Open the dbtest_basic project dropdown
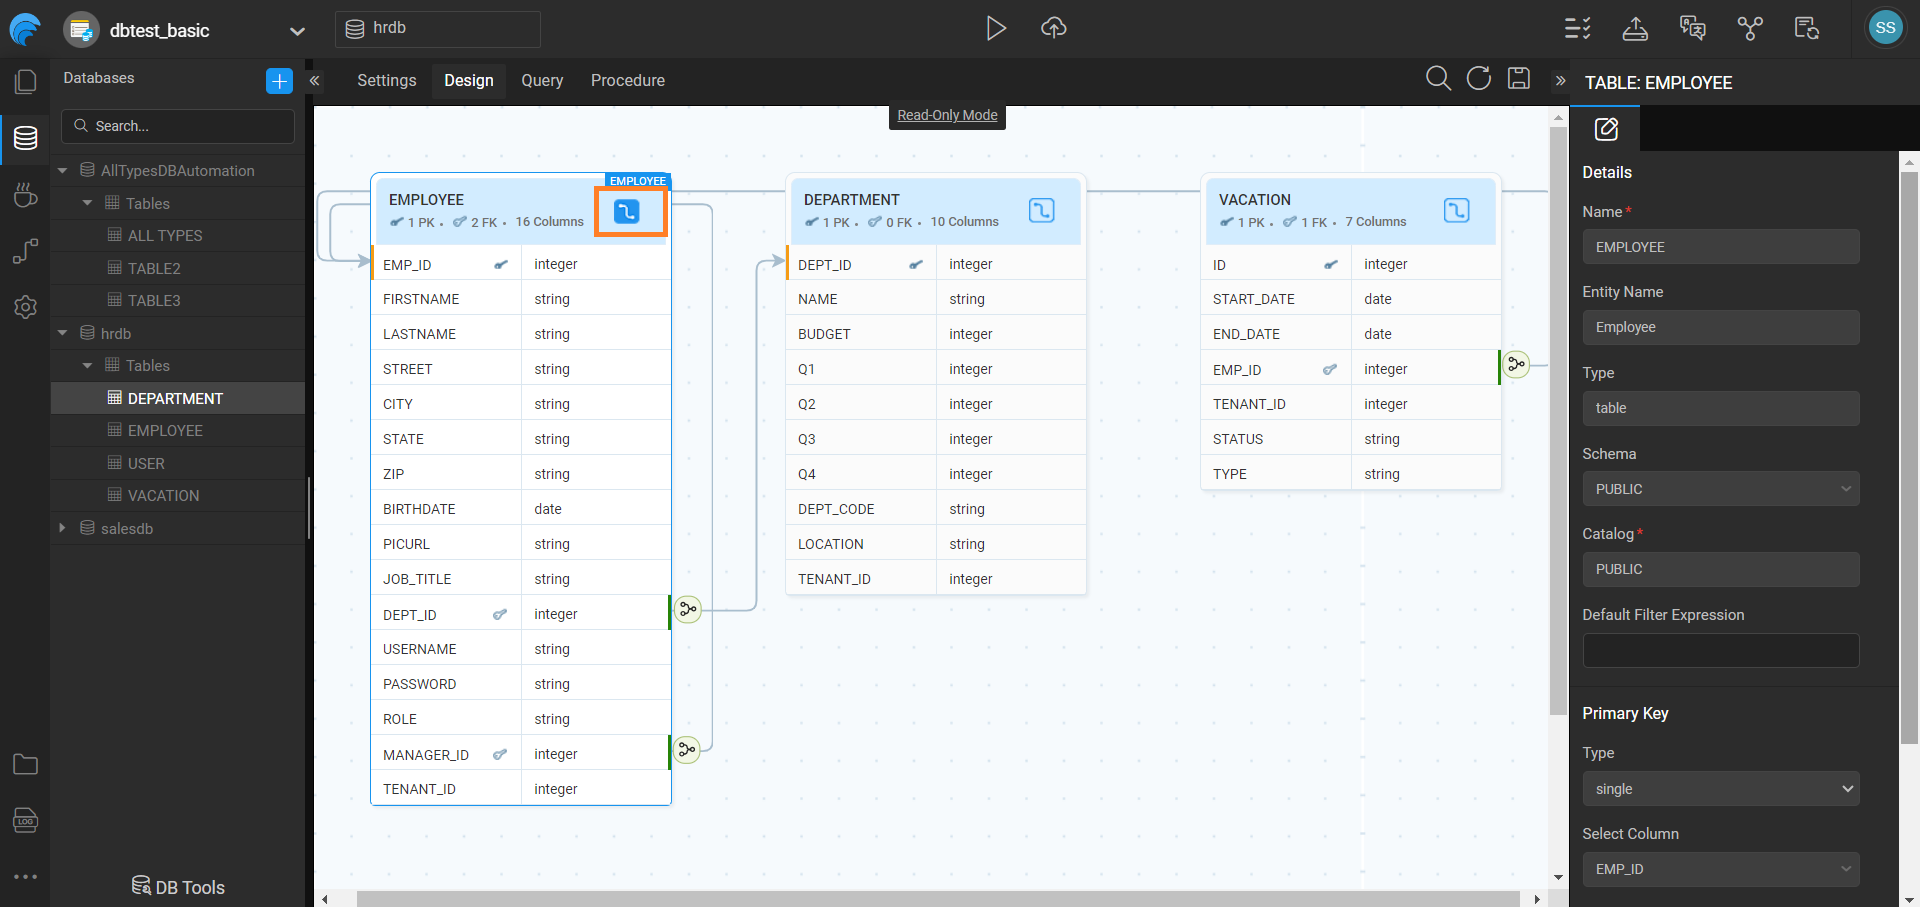1920x907 pixels. [x=296, y=31]
